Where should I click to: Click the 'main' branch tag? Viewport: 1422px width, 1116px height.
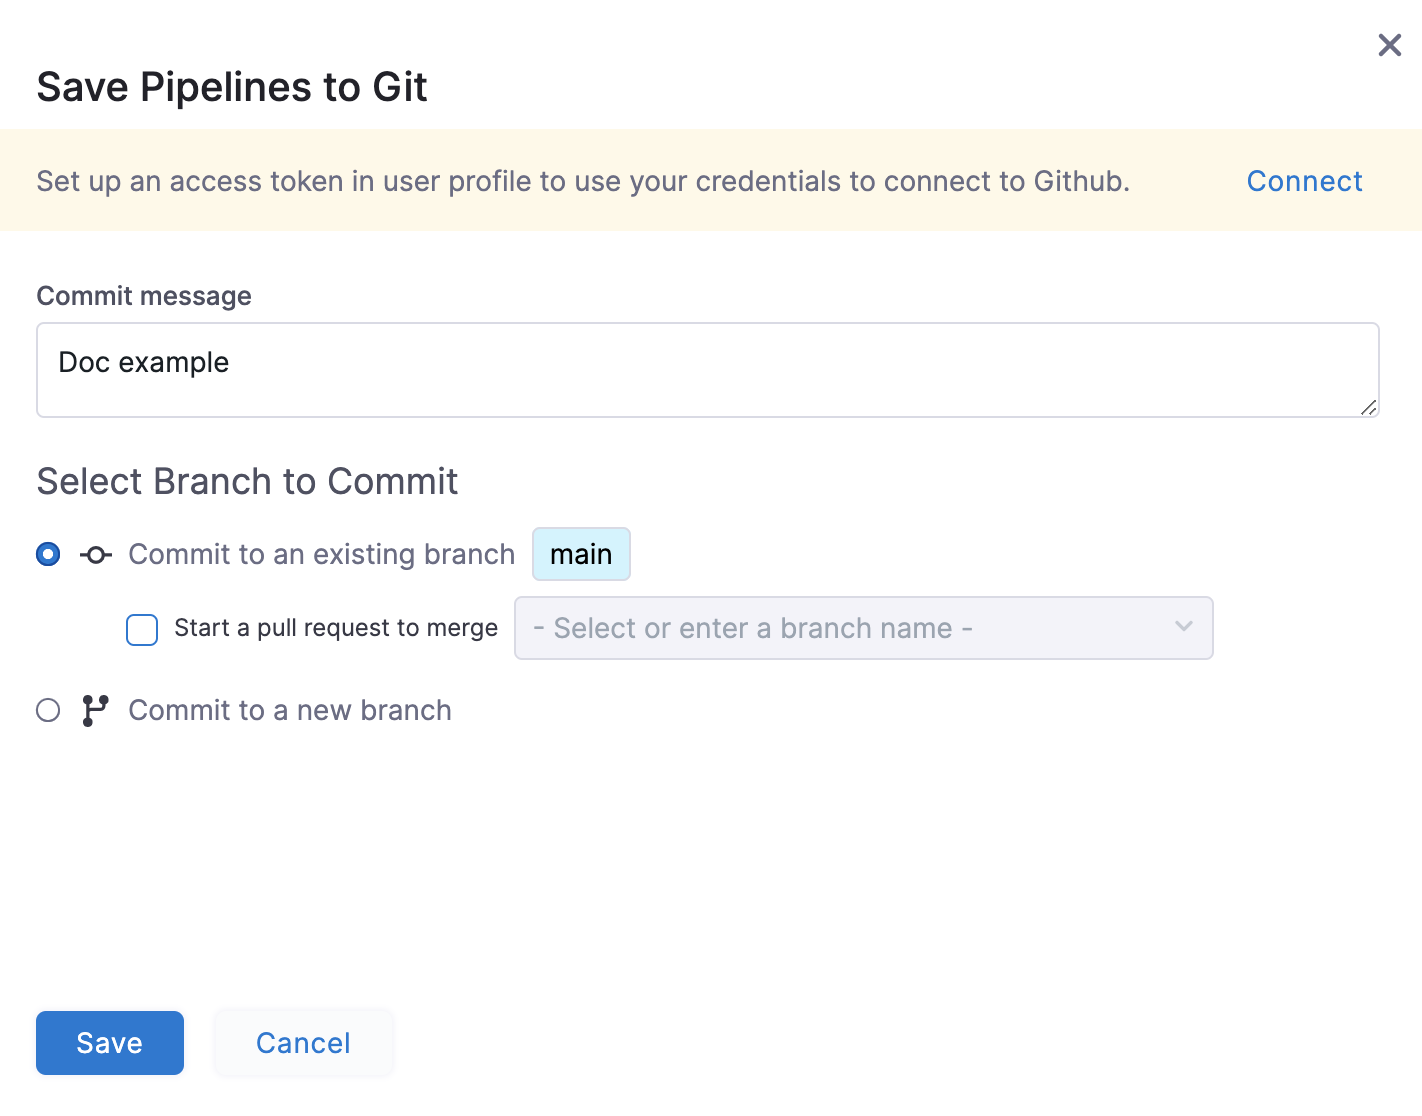(581, 554)
